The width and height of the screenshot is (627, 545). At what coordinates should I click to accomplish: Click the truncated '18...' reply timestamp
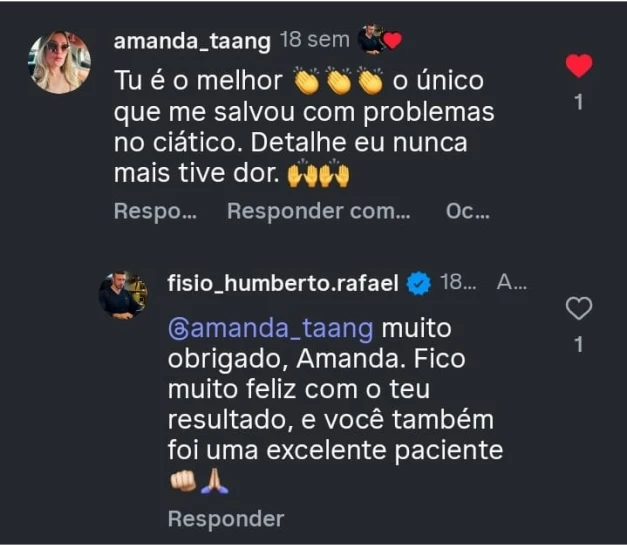coord(459,283)
